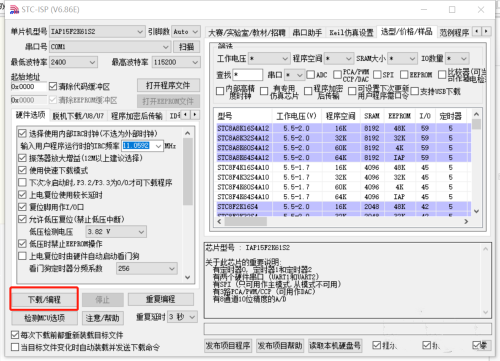Toggle 低压时禁止EEPROM操作 checkbox
Image resolution: width=500 pixels, height=361 pixels.
22,244
